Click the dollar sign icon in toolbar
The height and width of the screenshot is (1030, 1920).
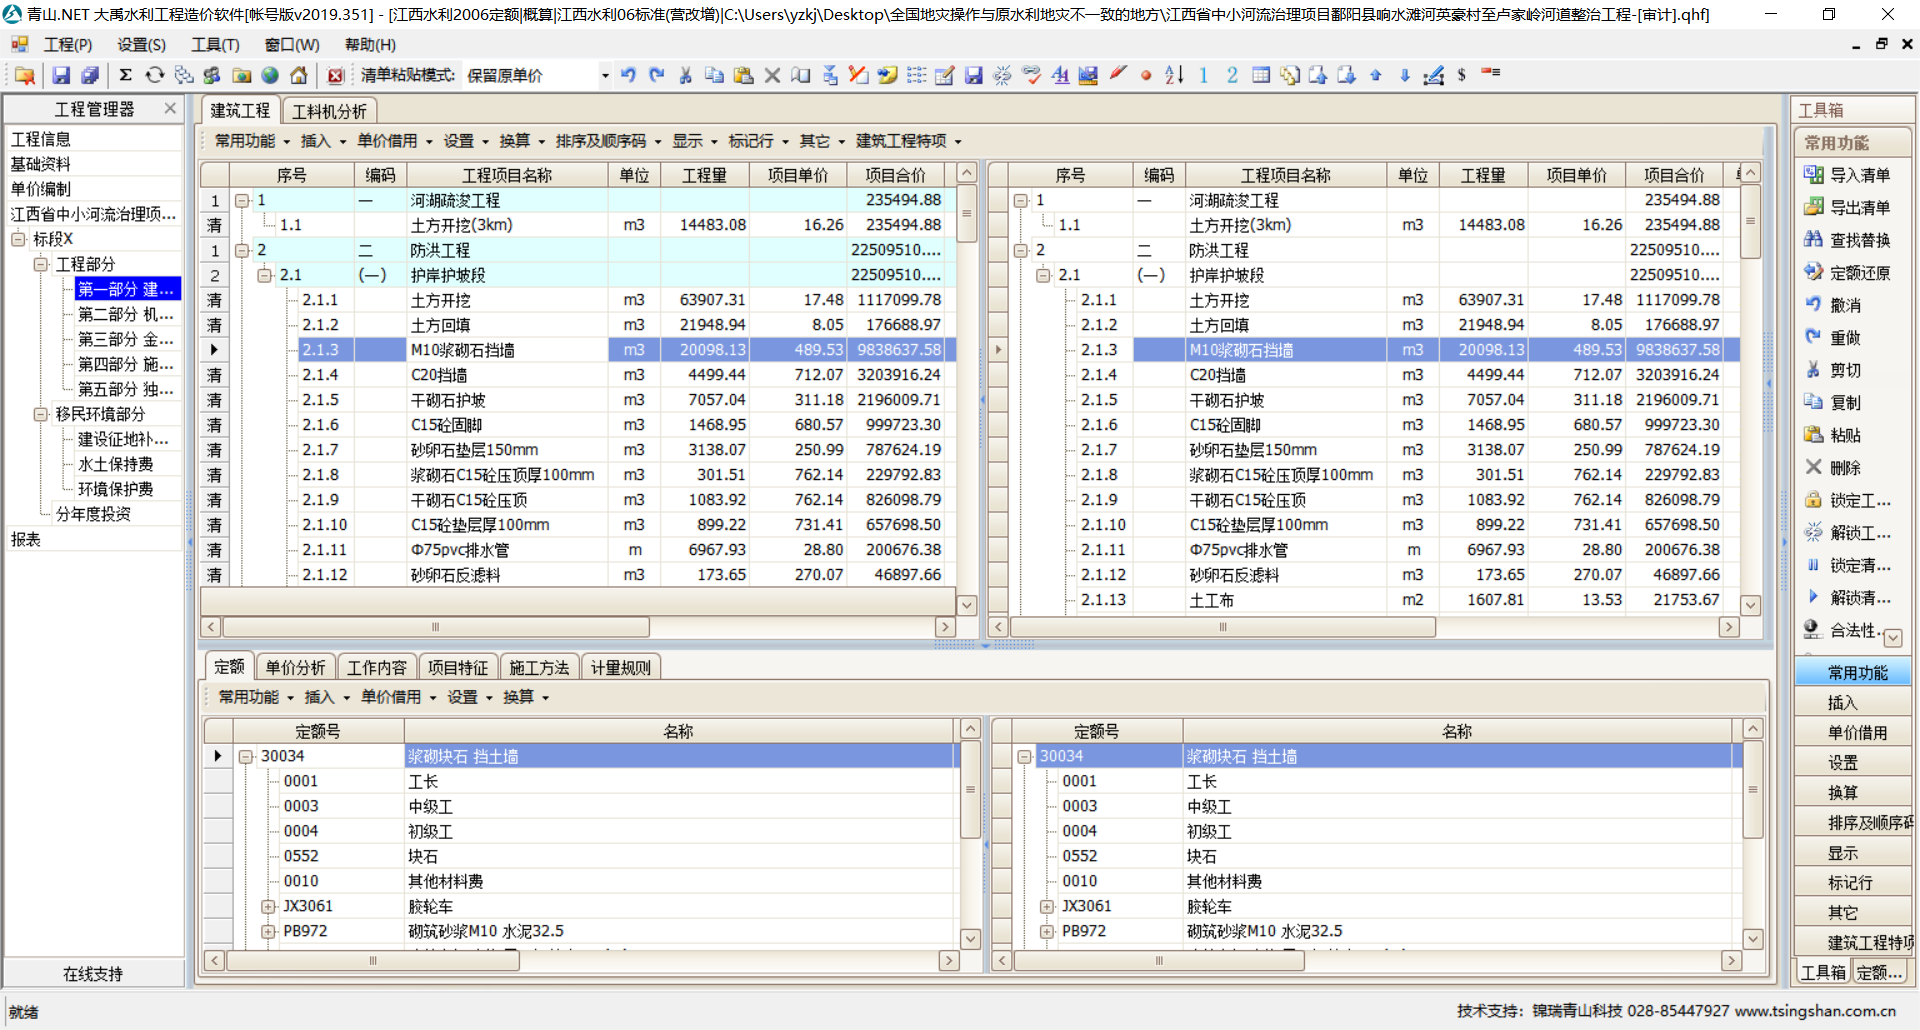(1461, 75)
